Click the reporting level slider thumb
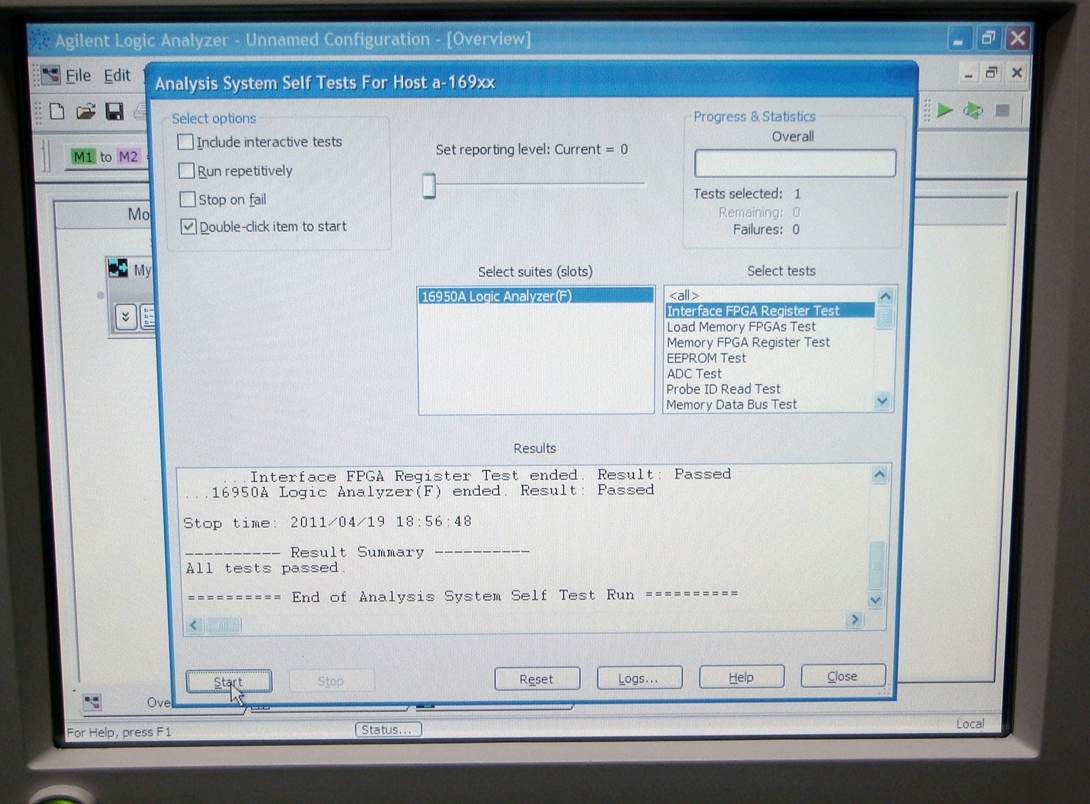 [429, 186]
